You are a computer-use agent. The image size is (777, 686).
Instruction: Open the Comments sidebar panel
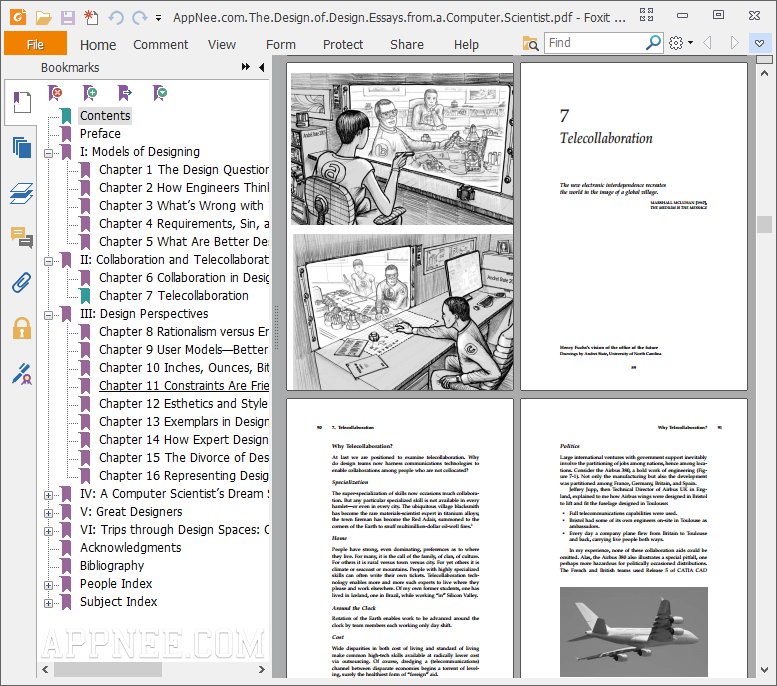click(22, 237)
